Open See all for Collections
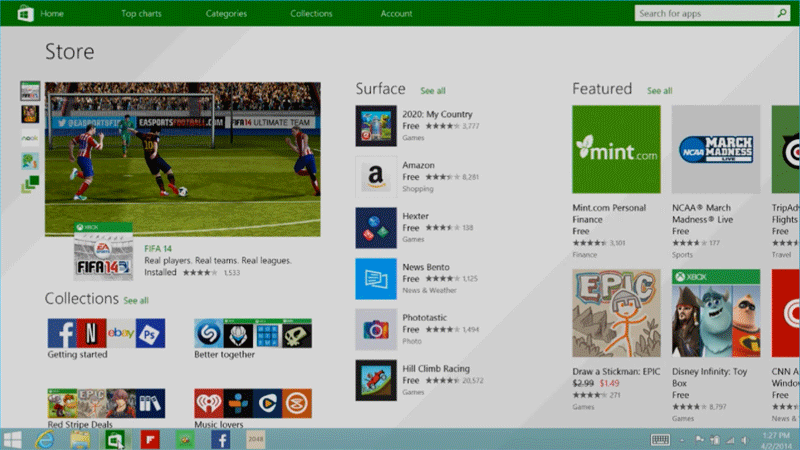Screen dimensions: 800x450 tap(136, 300)
